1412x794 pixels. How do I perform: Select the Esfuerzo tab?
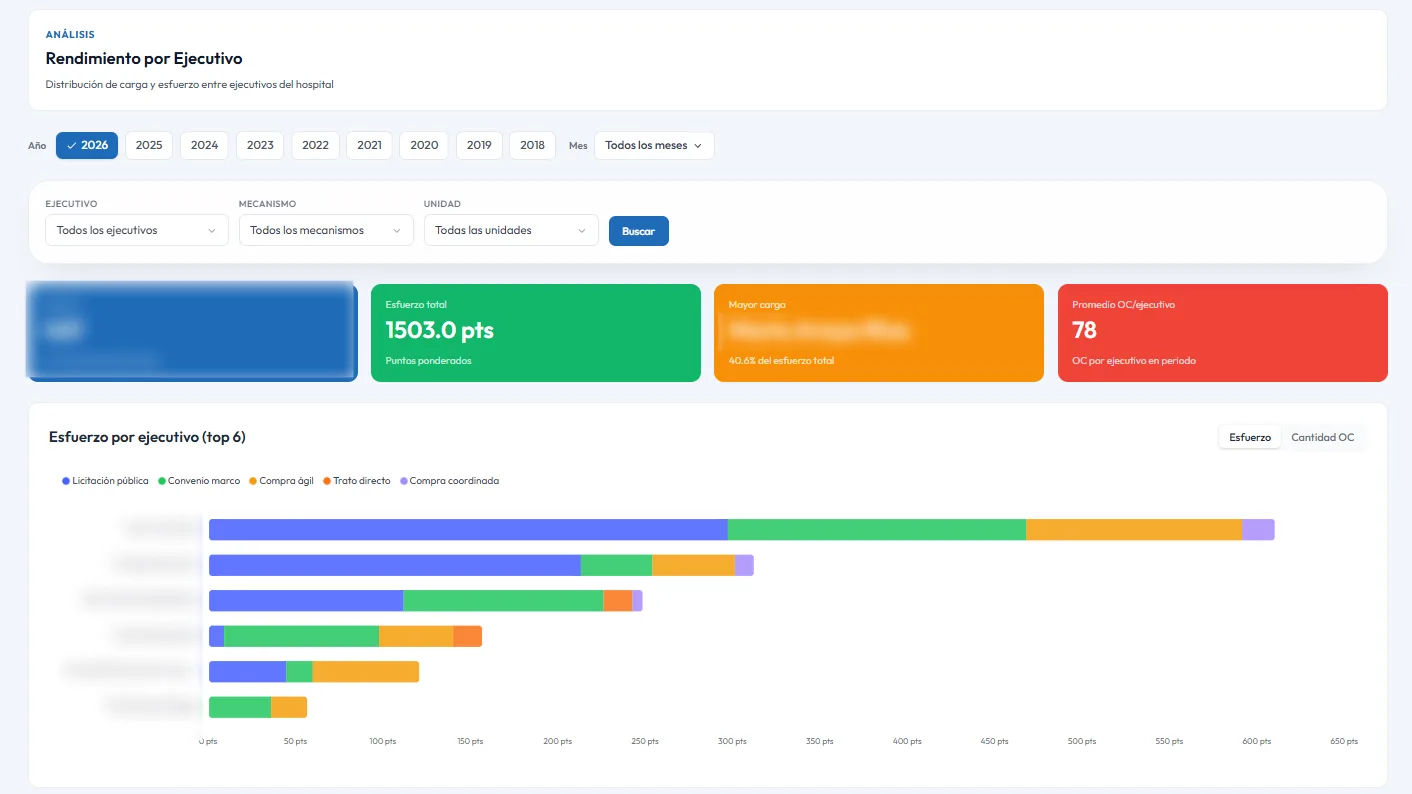tap(1249, 437)
